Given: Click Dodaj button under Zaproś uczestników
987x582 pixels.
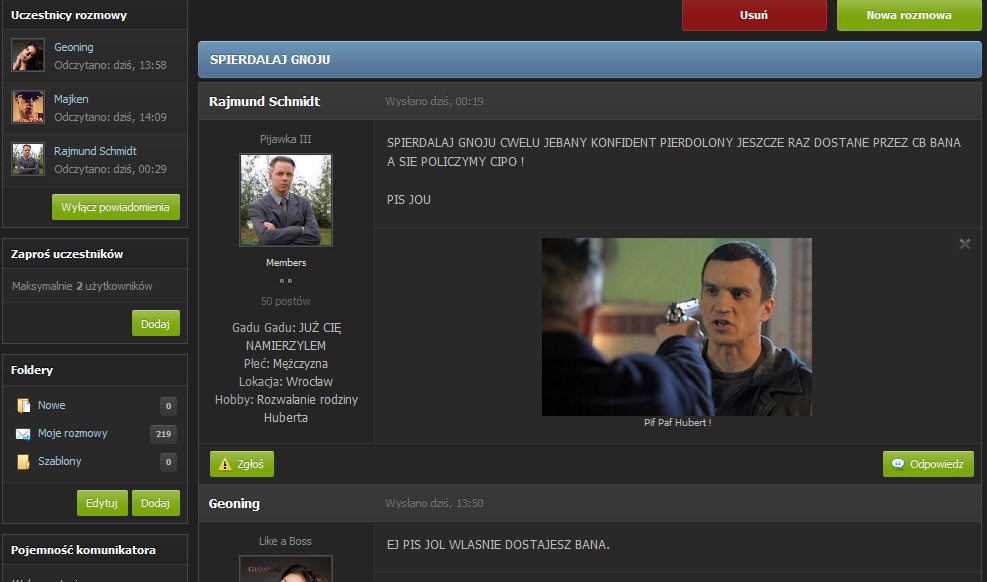Looking at the screenshot, I should [x=155, y=323].
